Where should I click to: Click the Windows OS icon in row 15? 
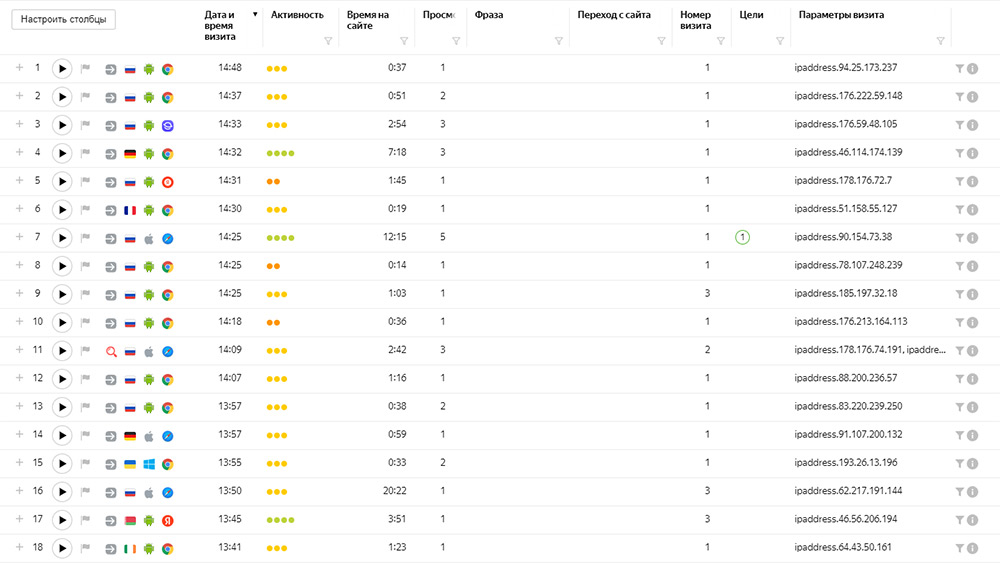click(149, 464)
